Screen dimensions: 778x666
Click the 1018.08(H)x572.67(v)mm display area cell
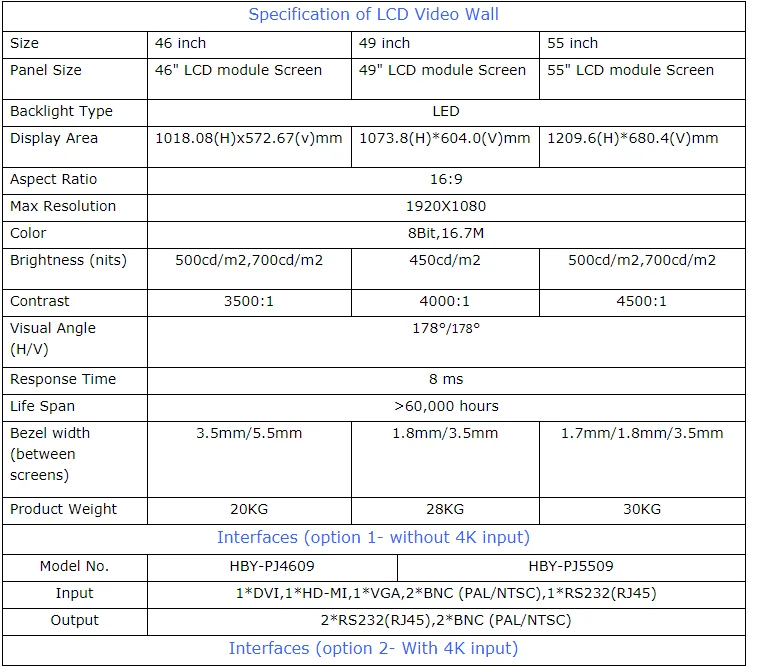[249, 138]
